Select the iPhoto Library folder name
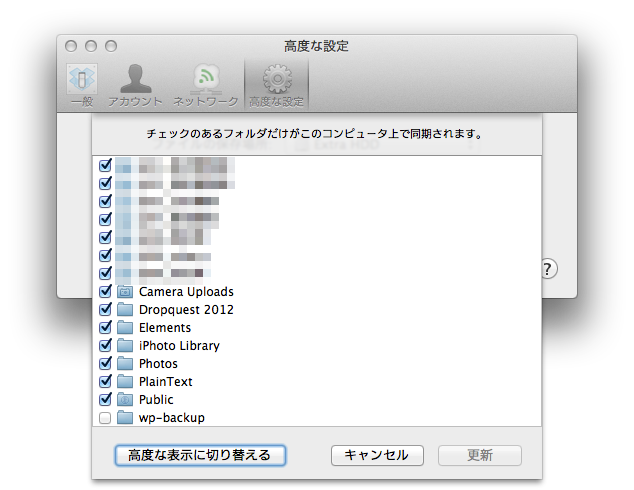 tap(179, 346)
